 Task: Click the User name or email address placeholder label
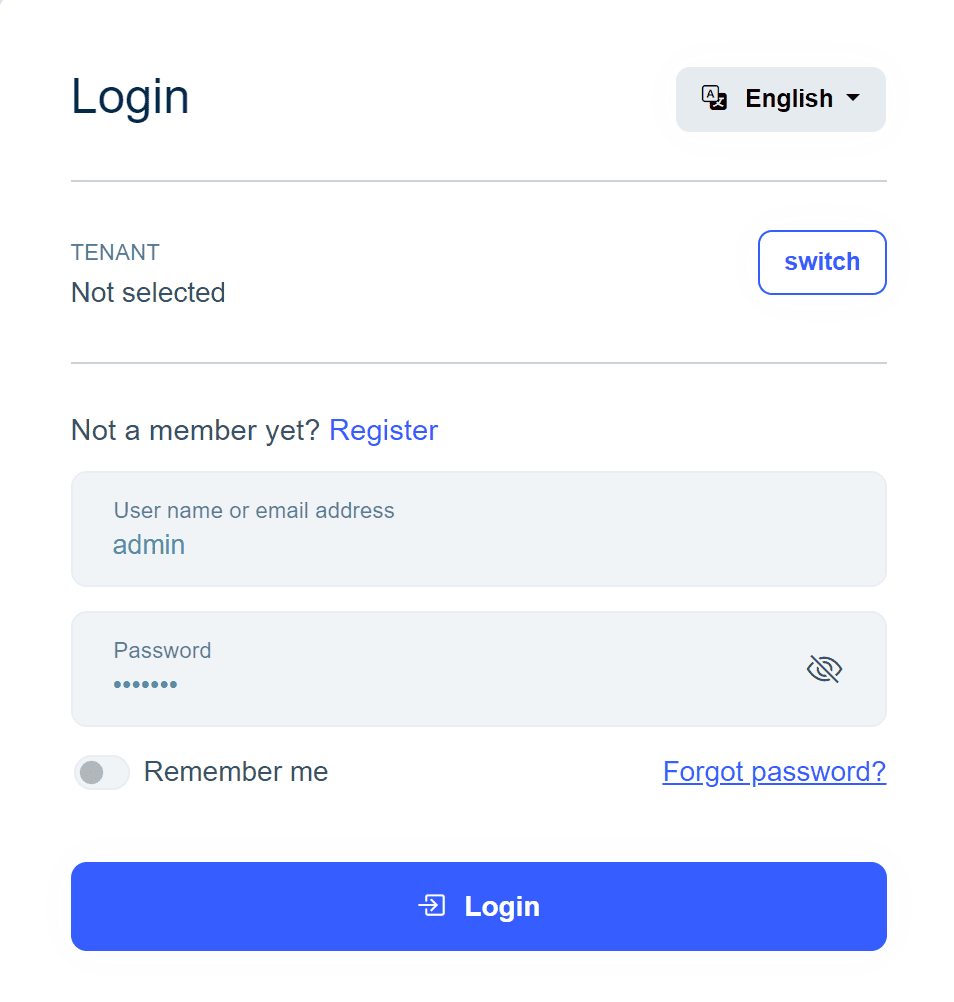tap(253, 510)
